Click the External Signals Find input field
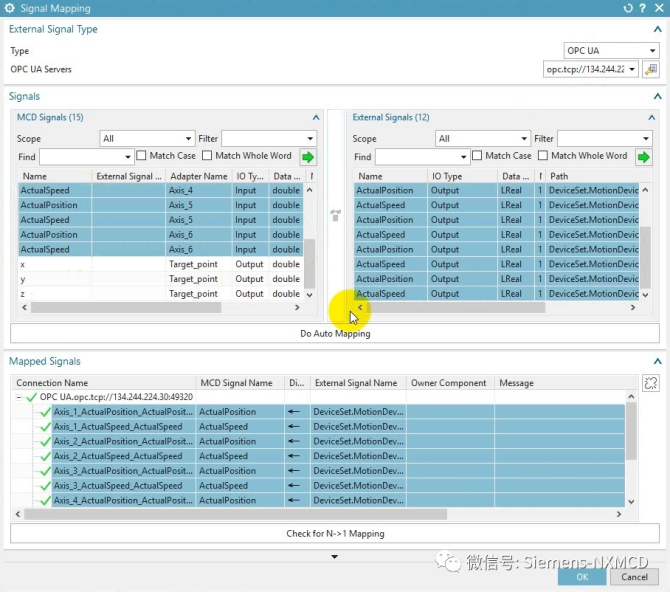The height and width of the screenshot is (592, 670). click(x=417, y=157)
